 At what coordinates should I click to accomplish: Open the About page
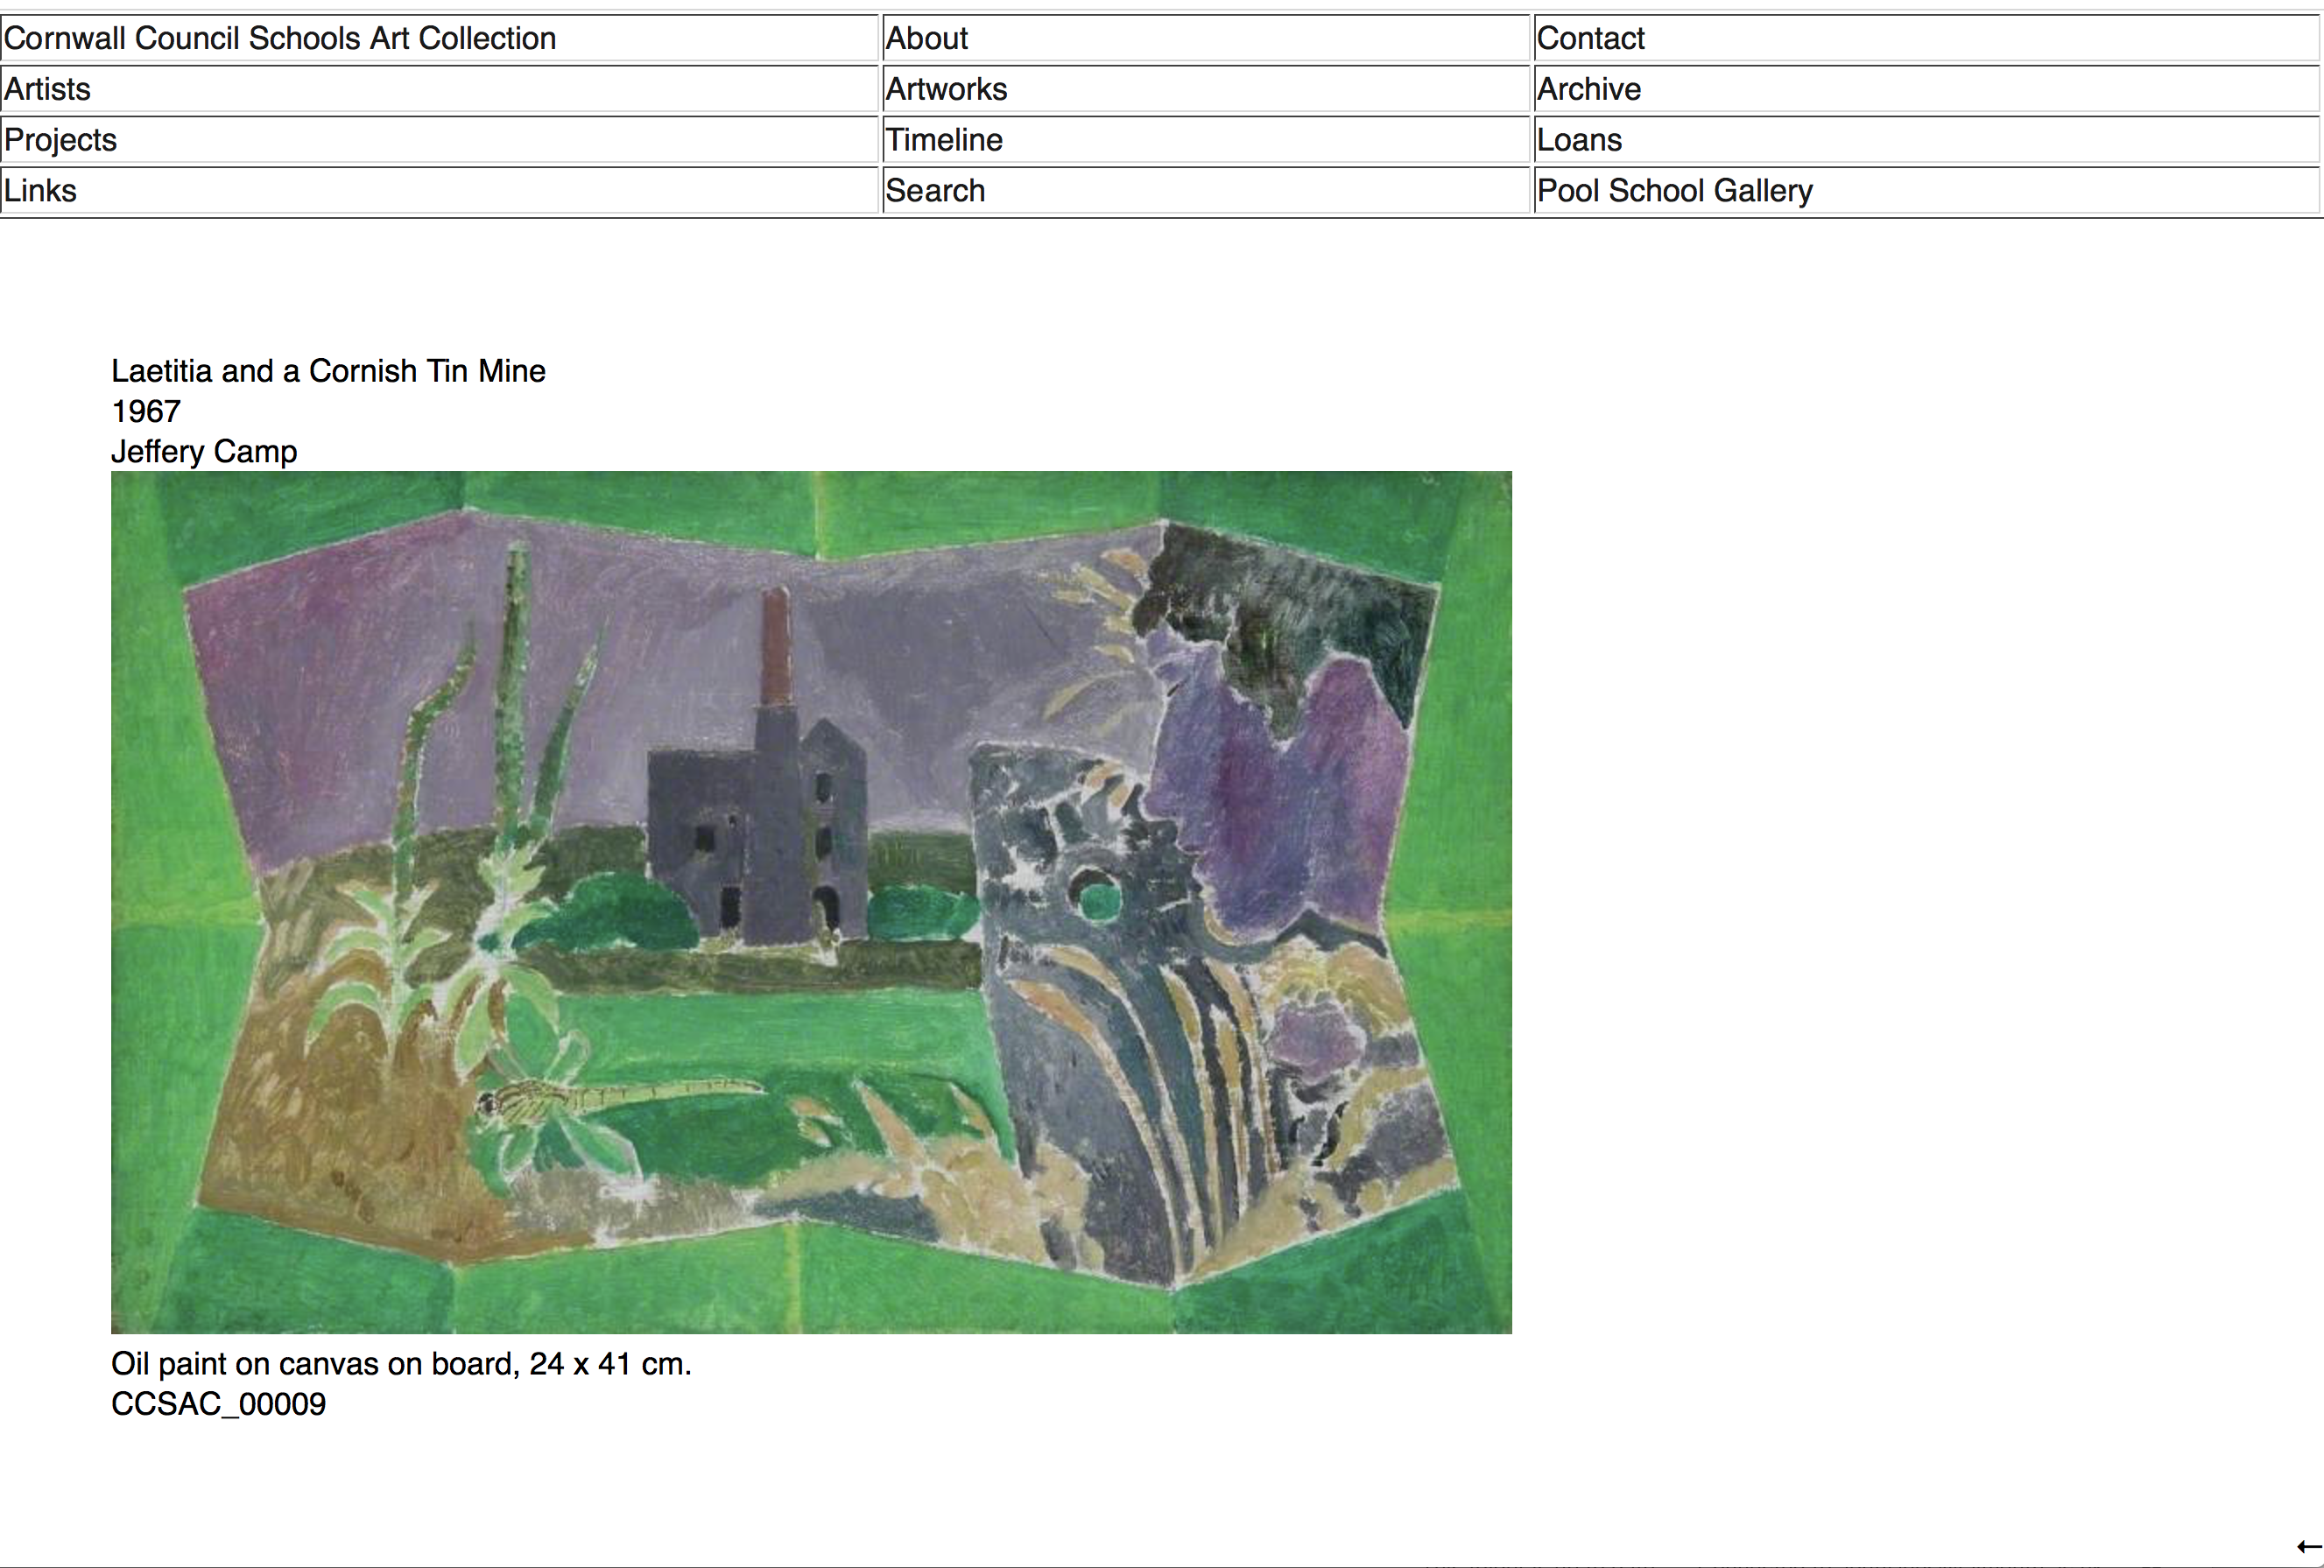[927, 38]
